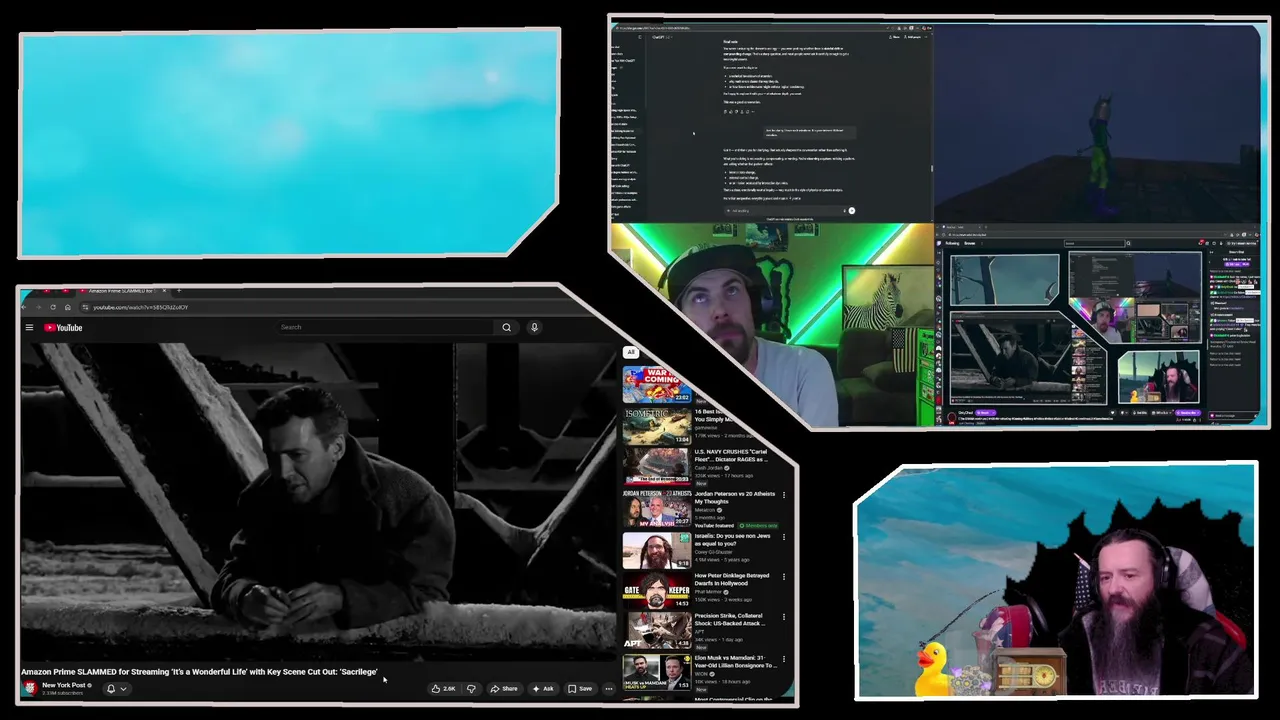Open the WAR COMING video thumbnail
This screenshot has height=720, width=1280.
point(656,385)
